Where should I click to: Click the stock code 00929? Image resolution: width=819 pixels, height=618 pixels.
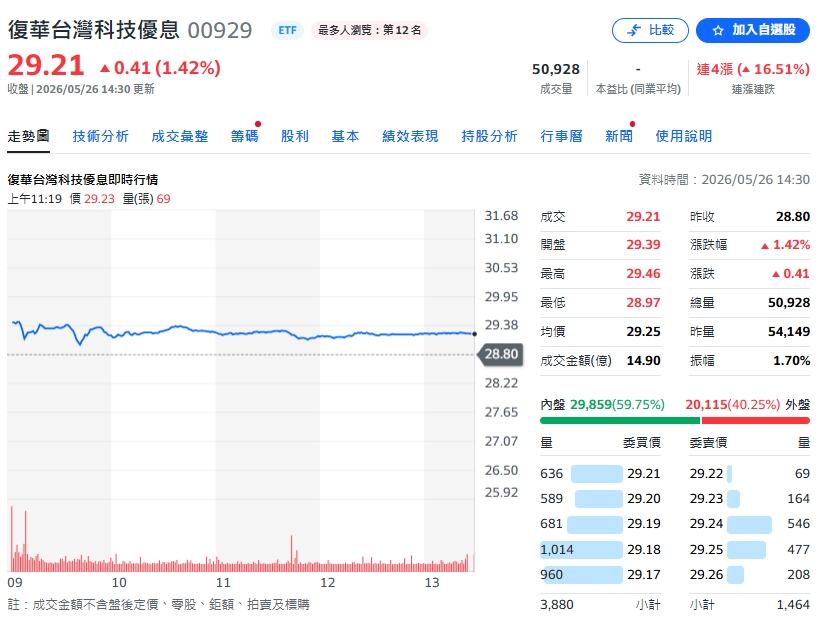click(220, 31)
